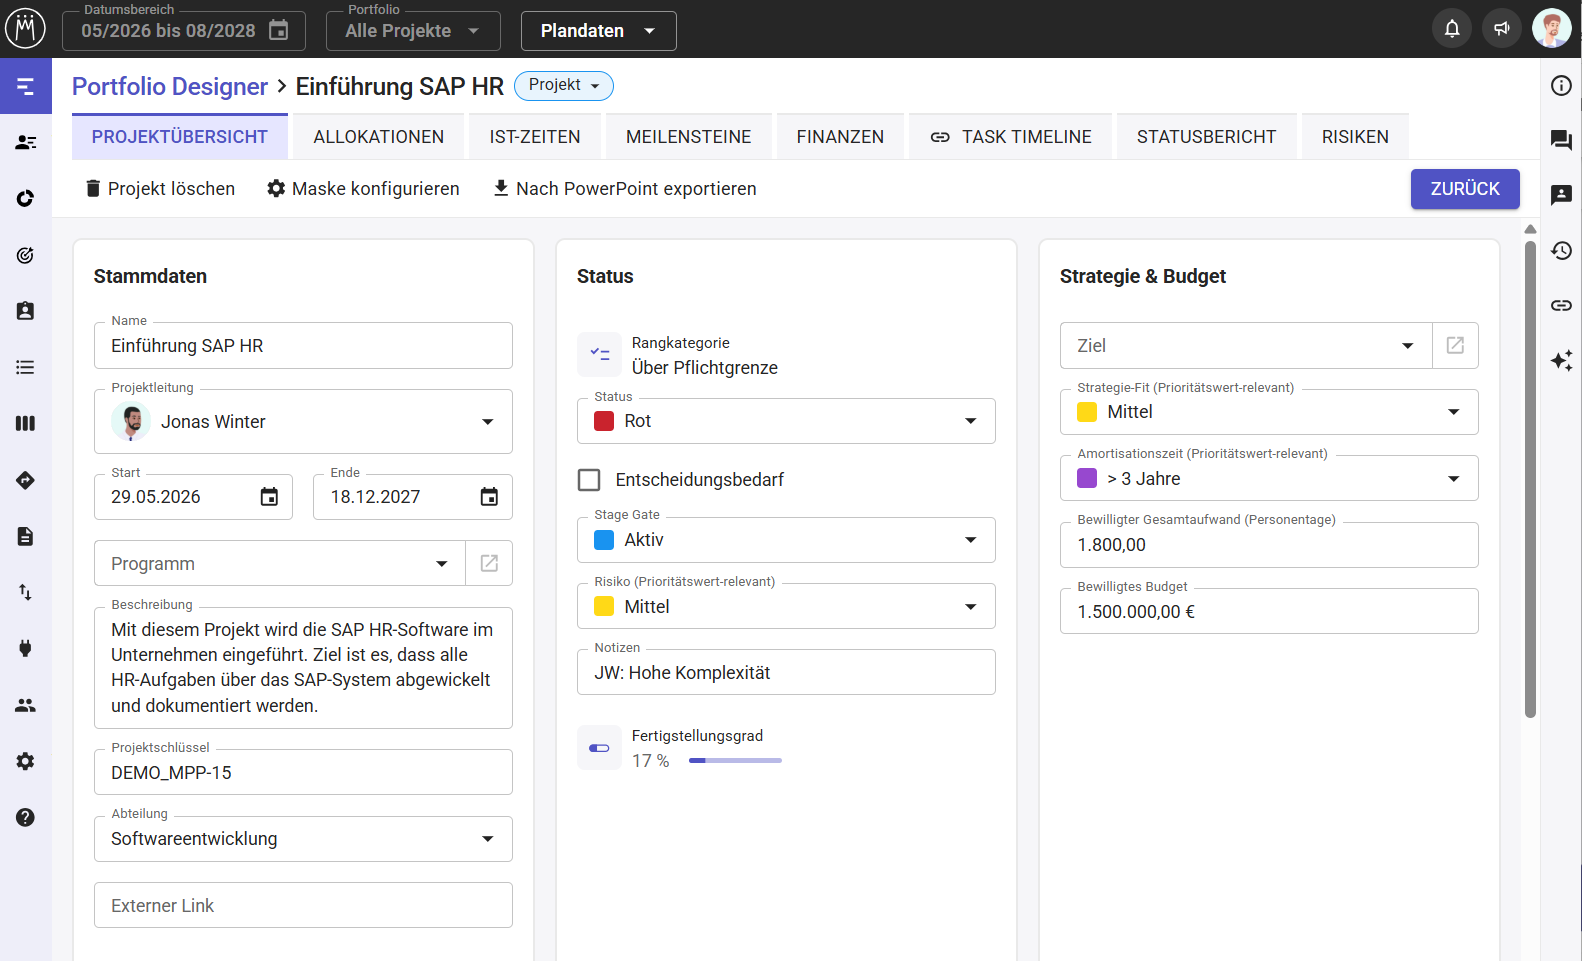1582x961 pixels.
Task: Click the app logo in top-left corner
Action: [26, 29]
